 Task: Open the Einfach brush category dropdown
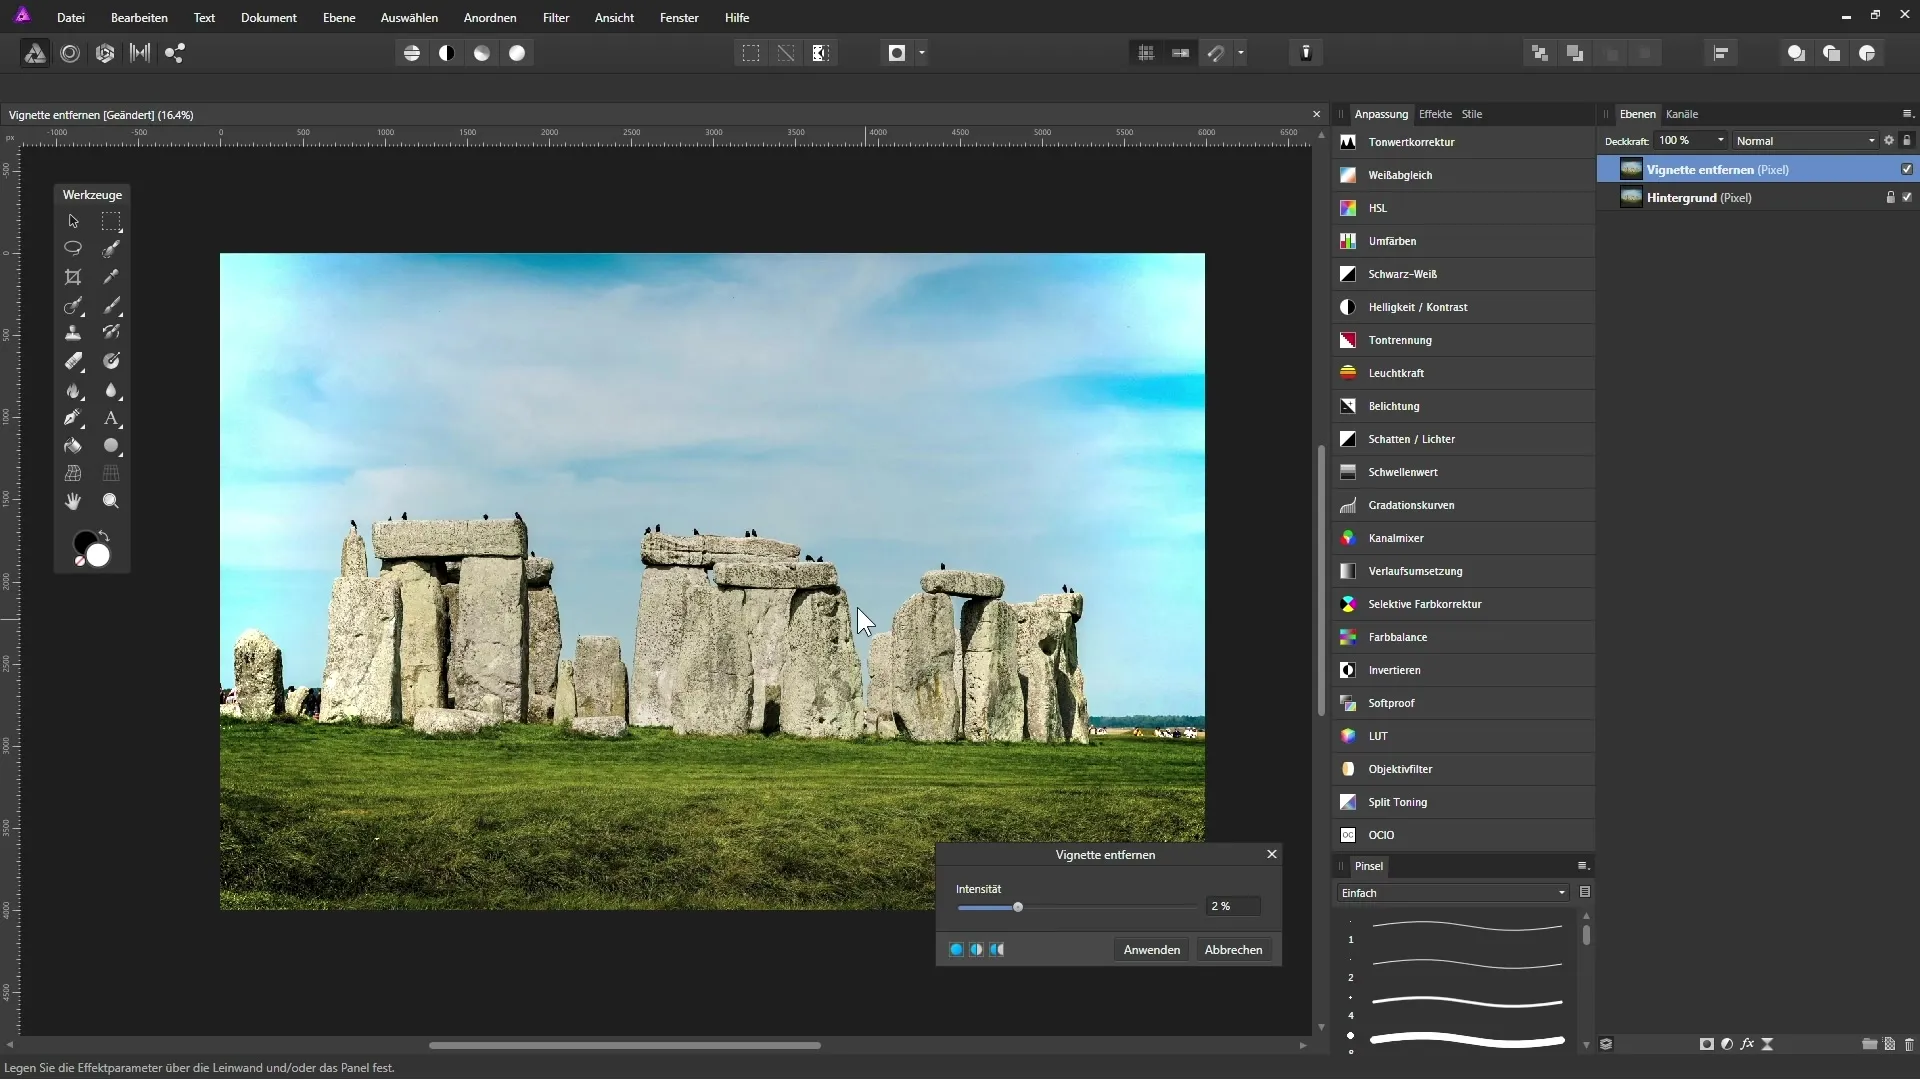pyautogui.click(x=1453, y=893)
